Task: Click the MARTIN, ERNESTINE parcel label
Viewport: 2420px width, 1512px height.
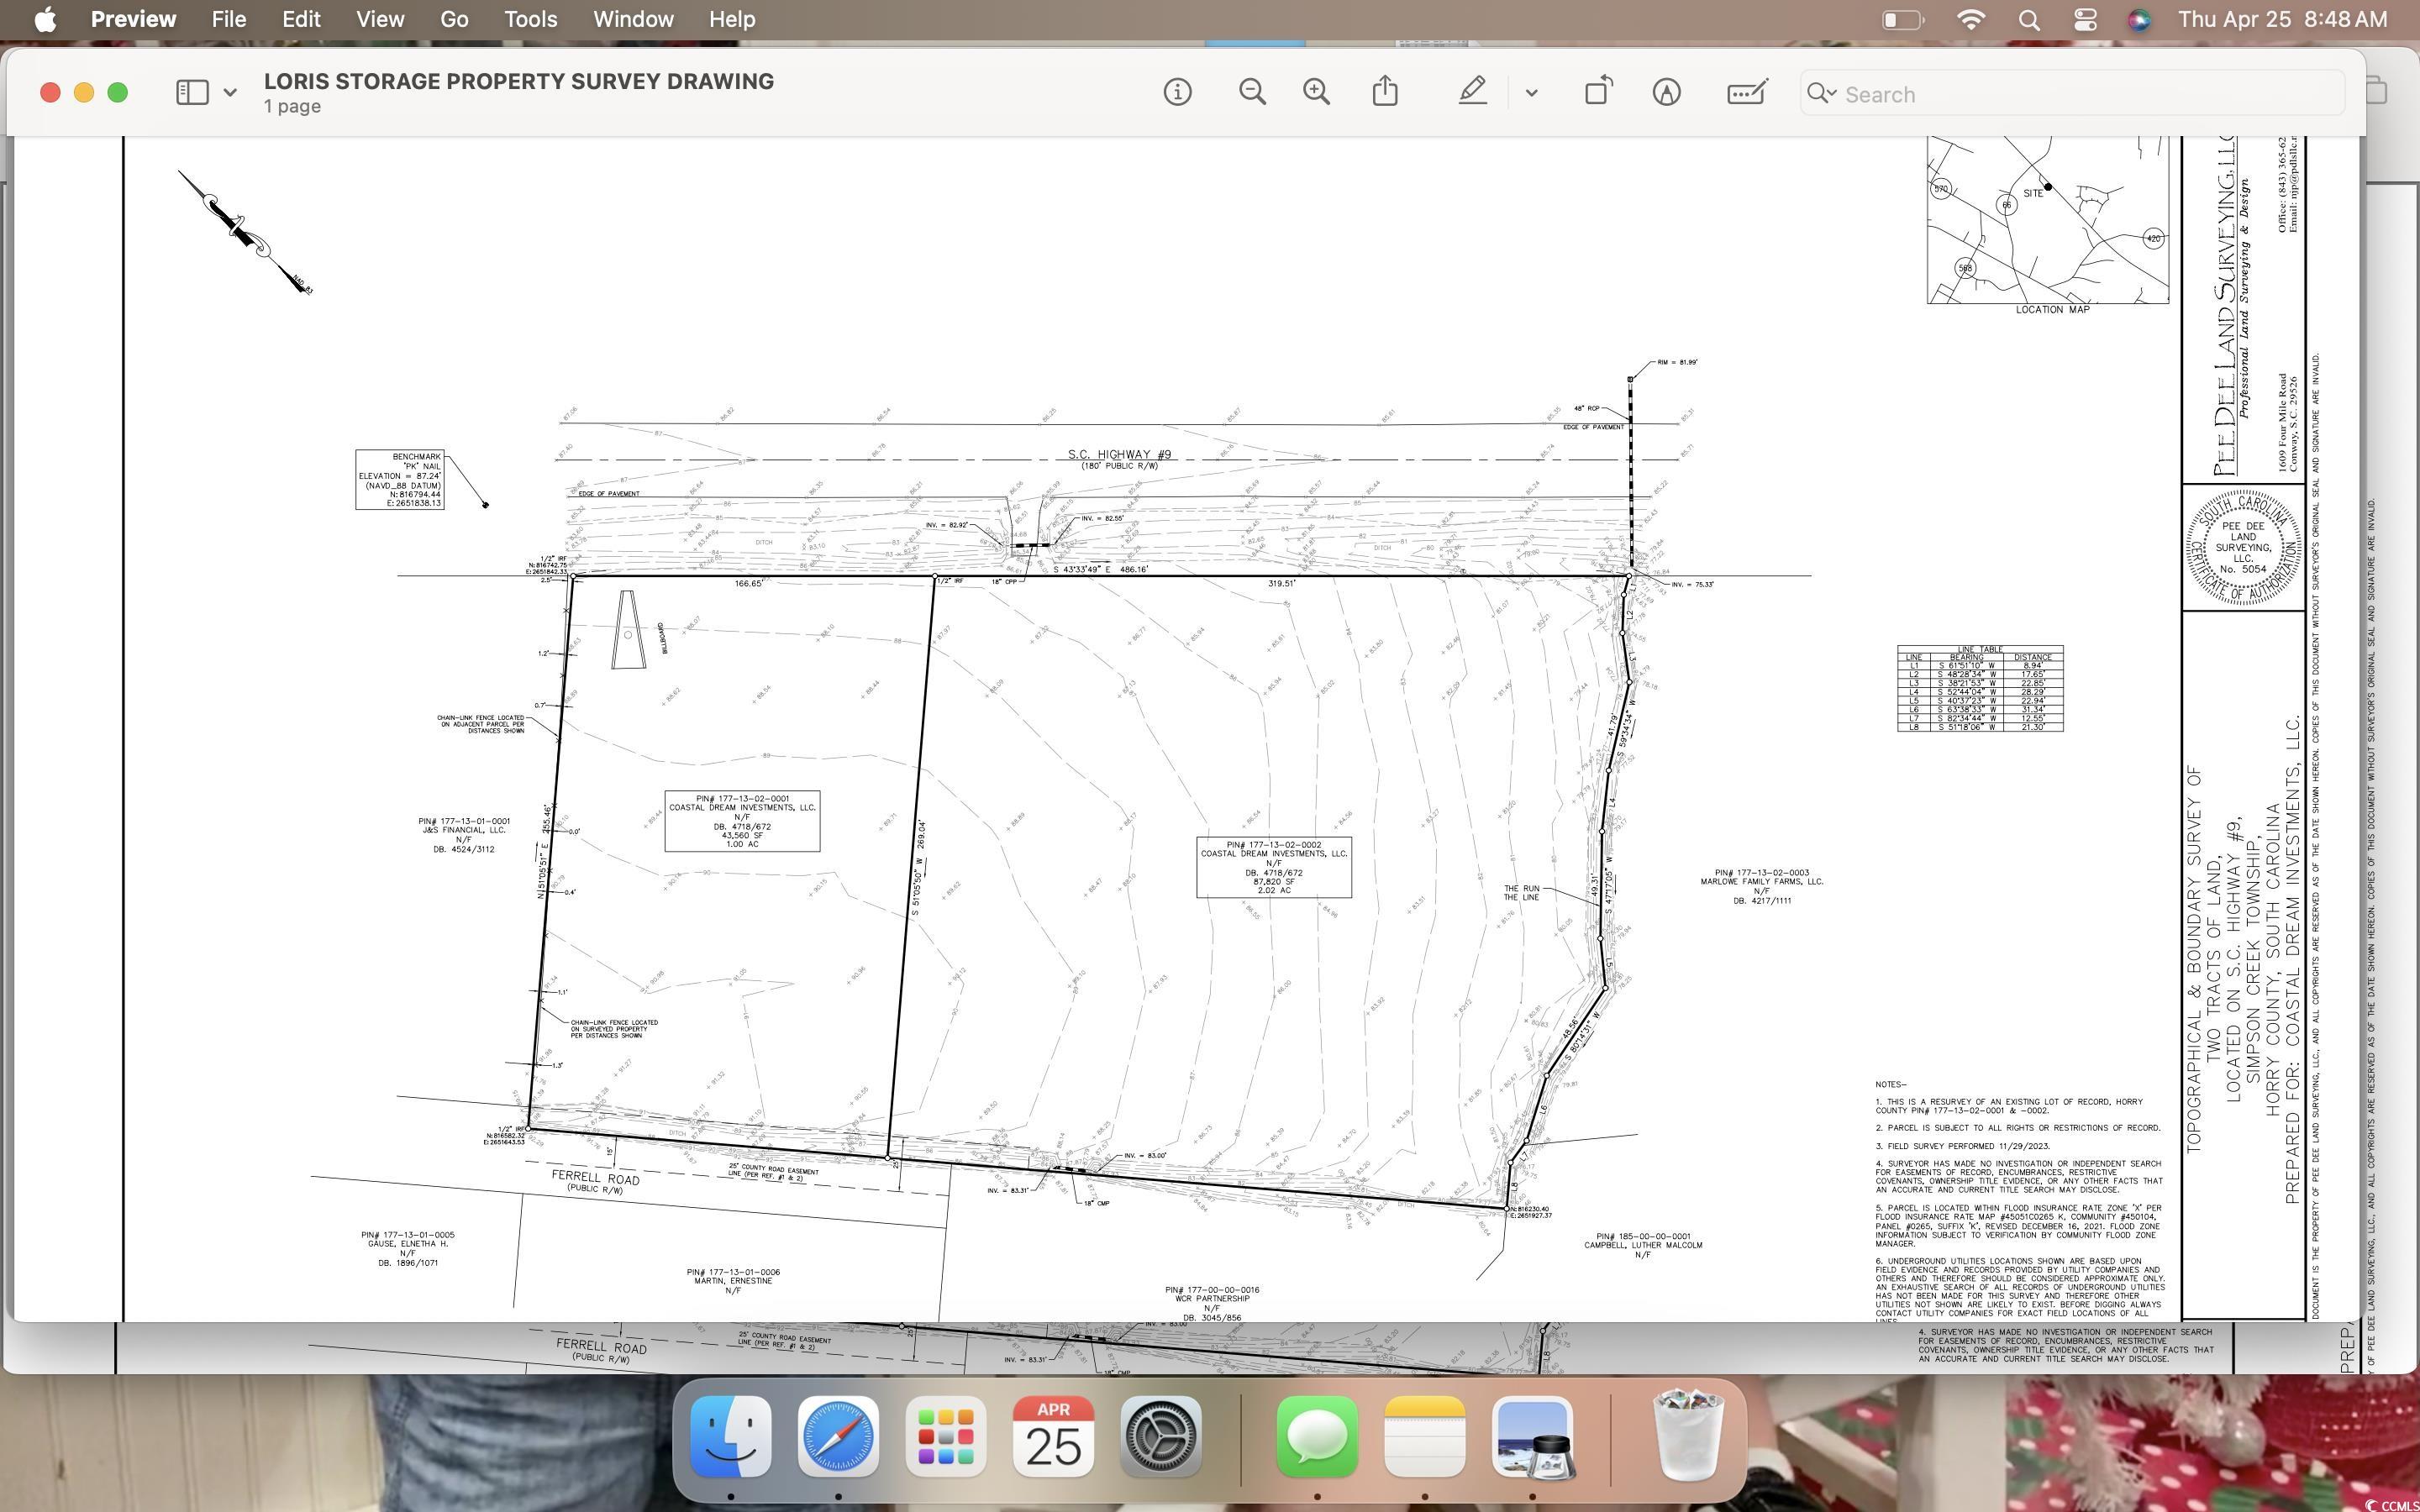Action: (733, 1281)
